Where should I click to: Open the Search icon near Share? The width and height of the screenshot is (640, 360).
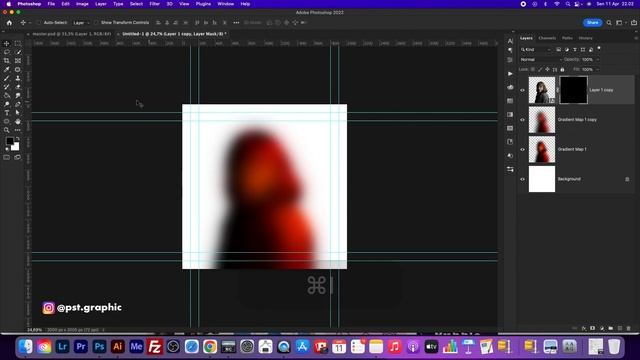[x=609, y=23]
